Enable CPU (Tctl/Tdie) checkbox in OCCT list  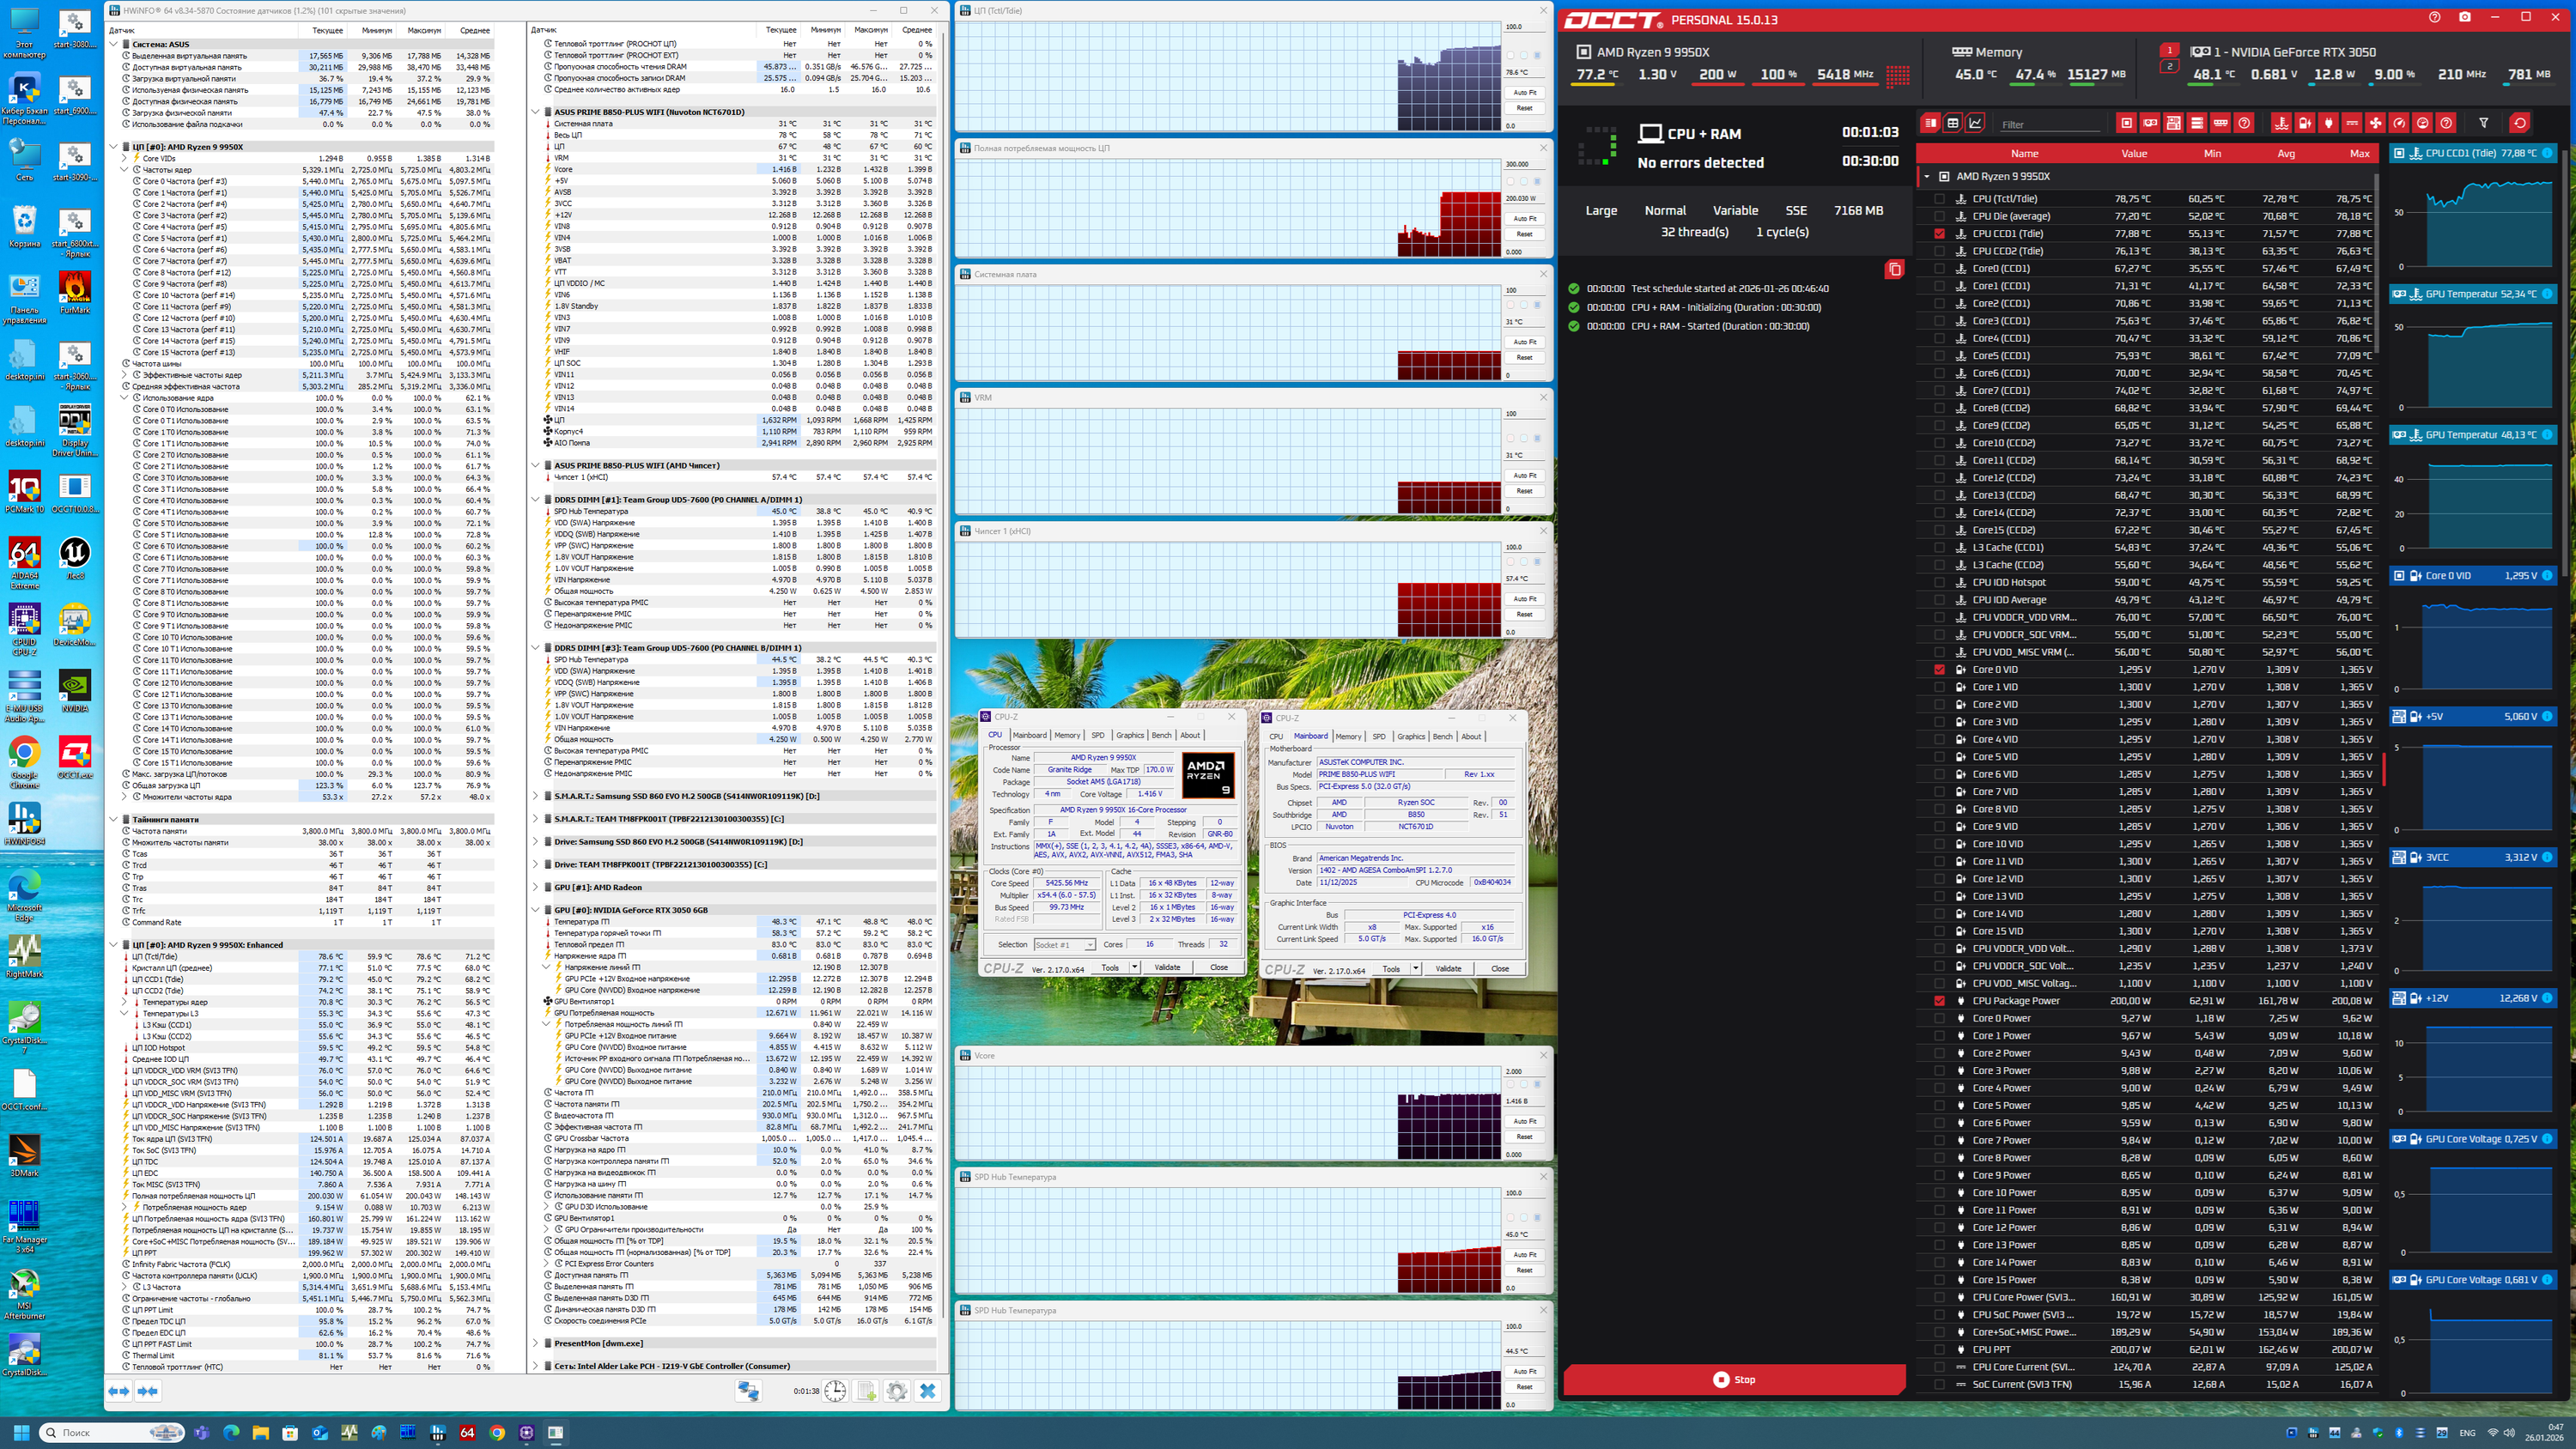[x=1939, y=199]
